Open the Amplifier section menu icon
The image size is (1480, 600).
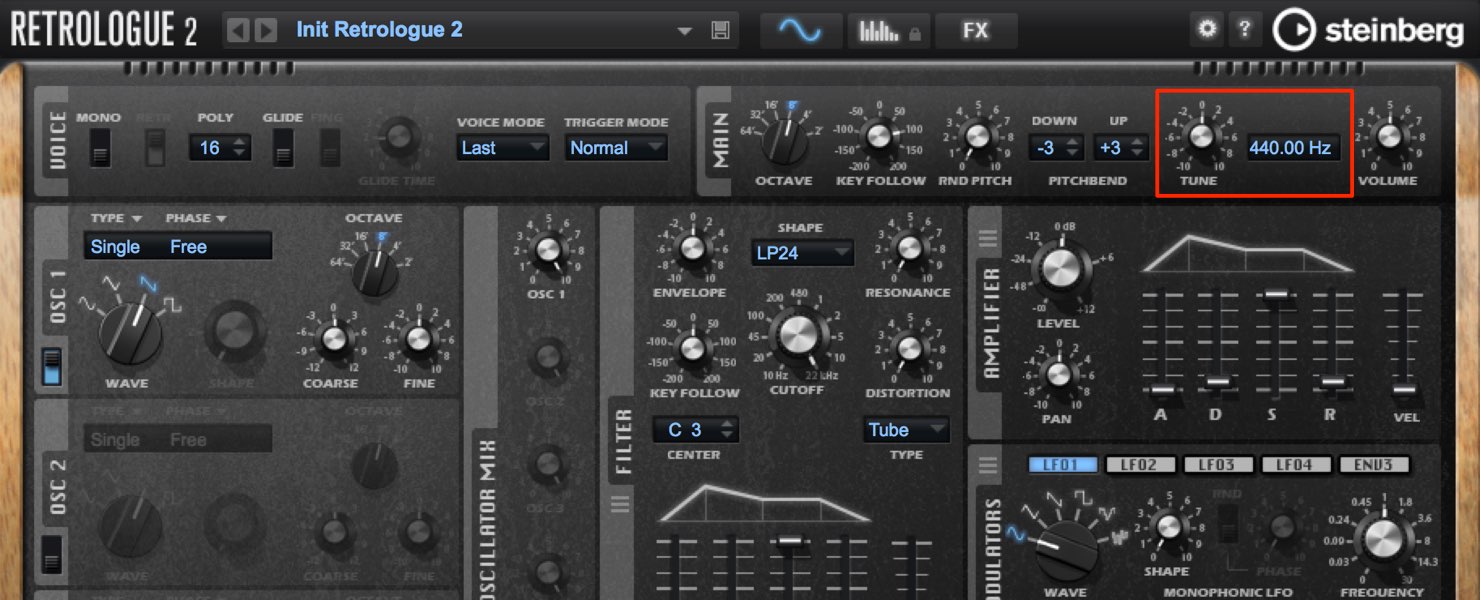click(988, 240)
